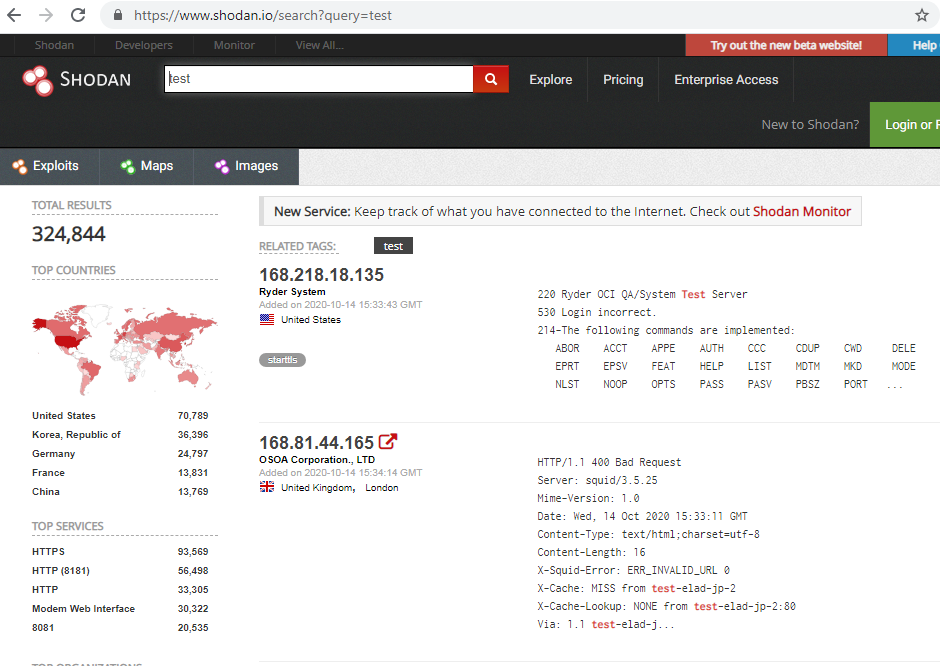This screenshot has height=666, width=940.
Task: Click 'Added on 2020-10-14 15:34:14 GMT' timestamp
Action: 341,472
